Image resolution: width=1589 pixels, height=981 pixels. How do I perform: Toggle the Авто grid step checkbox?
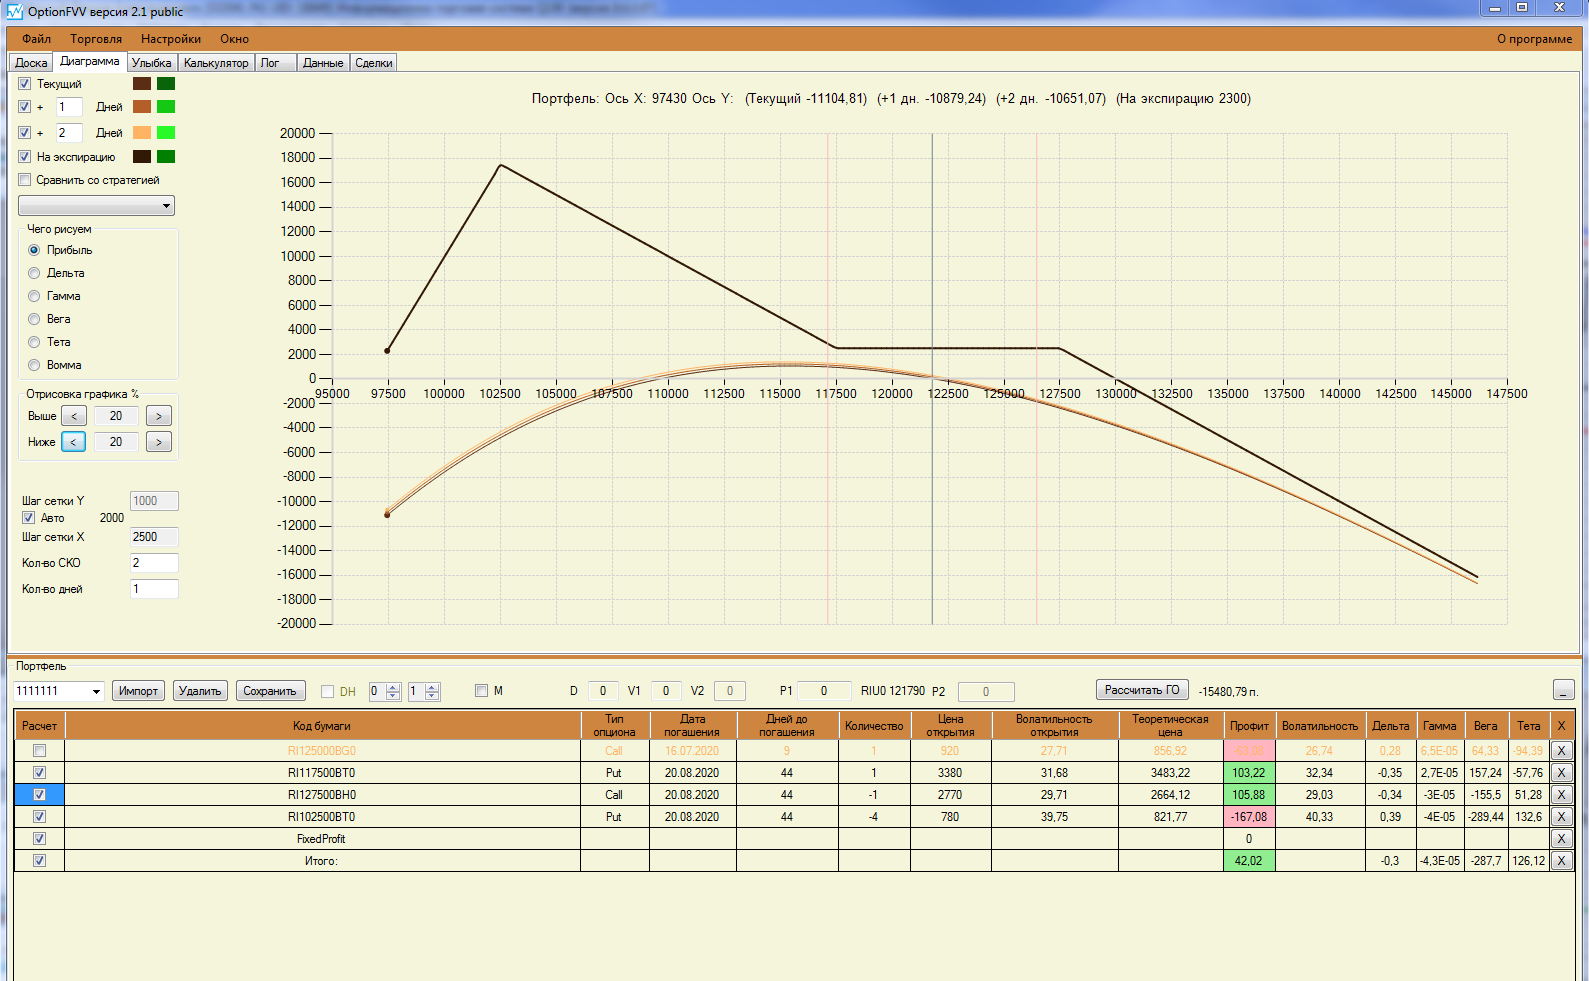click(29, 518)
